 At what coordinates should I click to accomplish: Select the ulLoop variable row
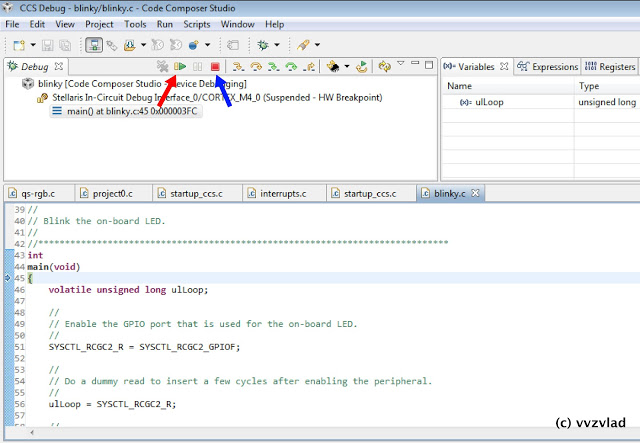pyautogui.click(x=541, y=102)
